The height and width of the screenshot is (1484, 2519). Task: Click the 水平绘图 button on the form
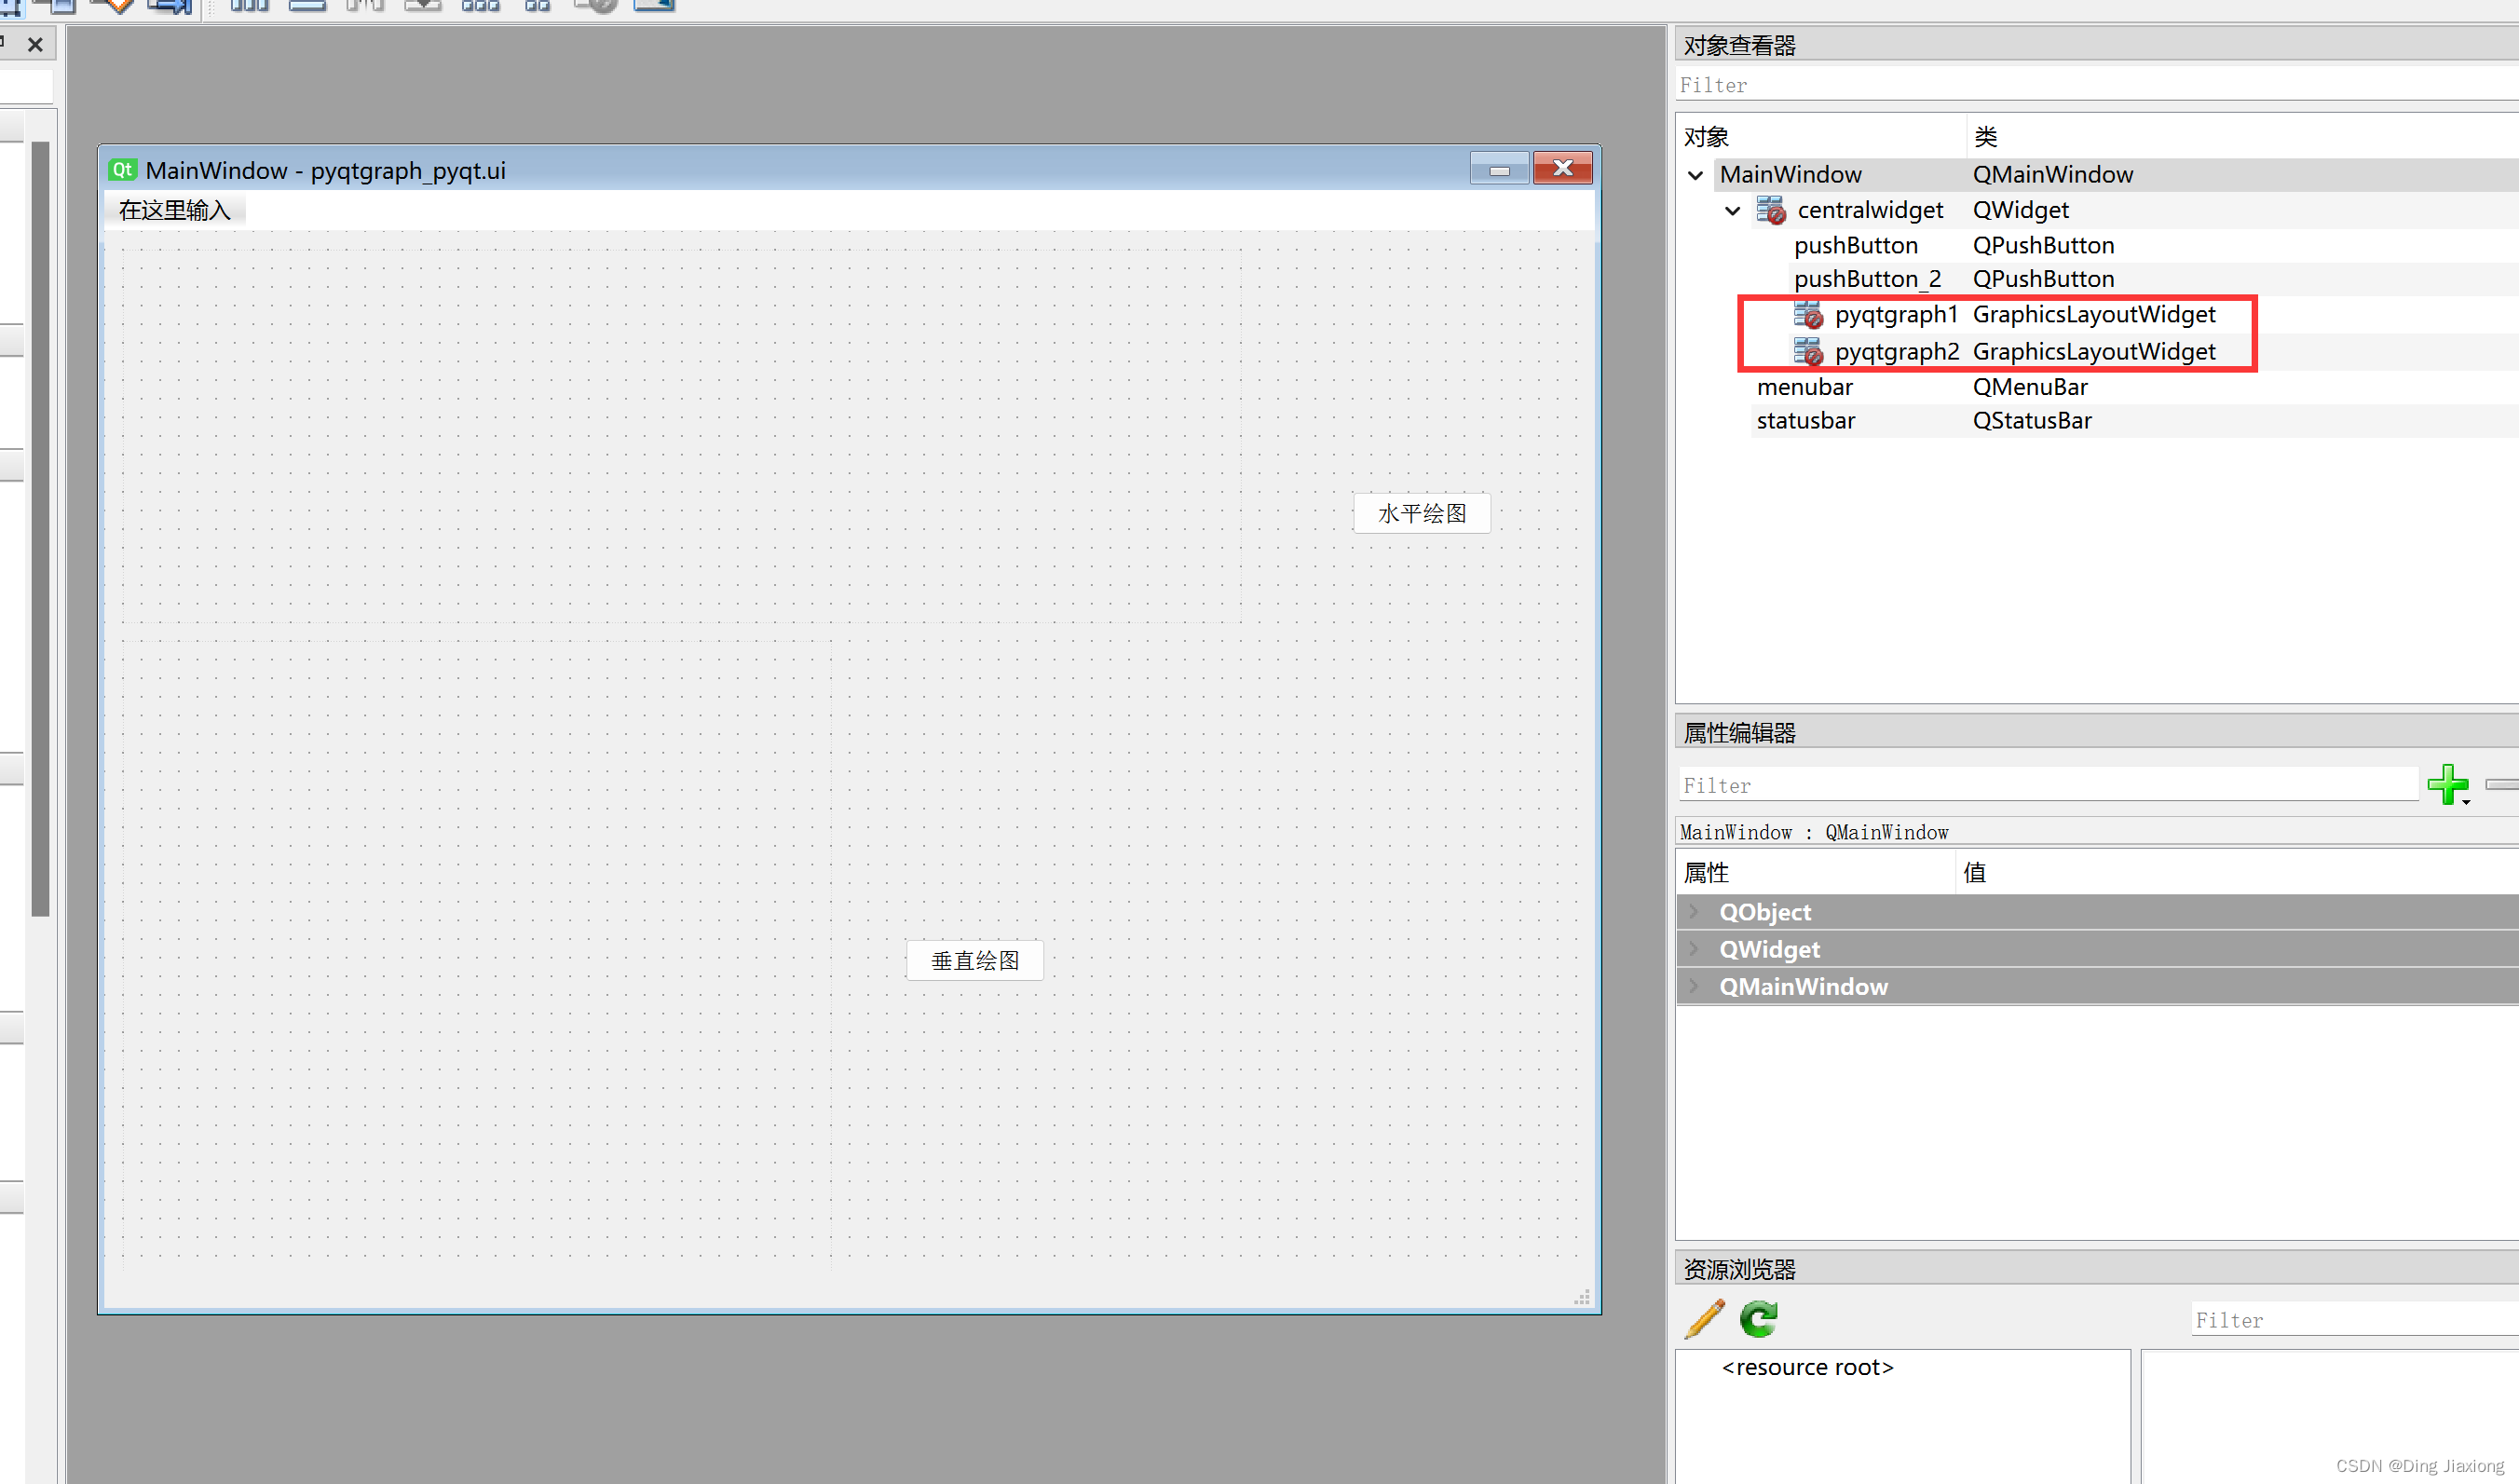[1422, 513]
